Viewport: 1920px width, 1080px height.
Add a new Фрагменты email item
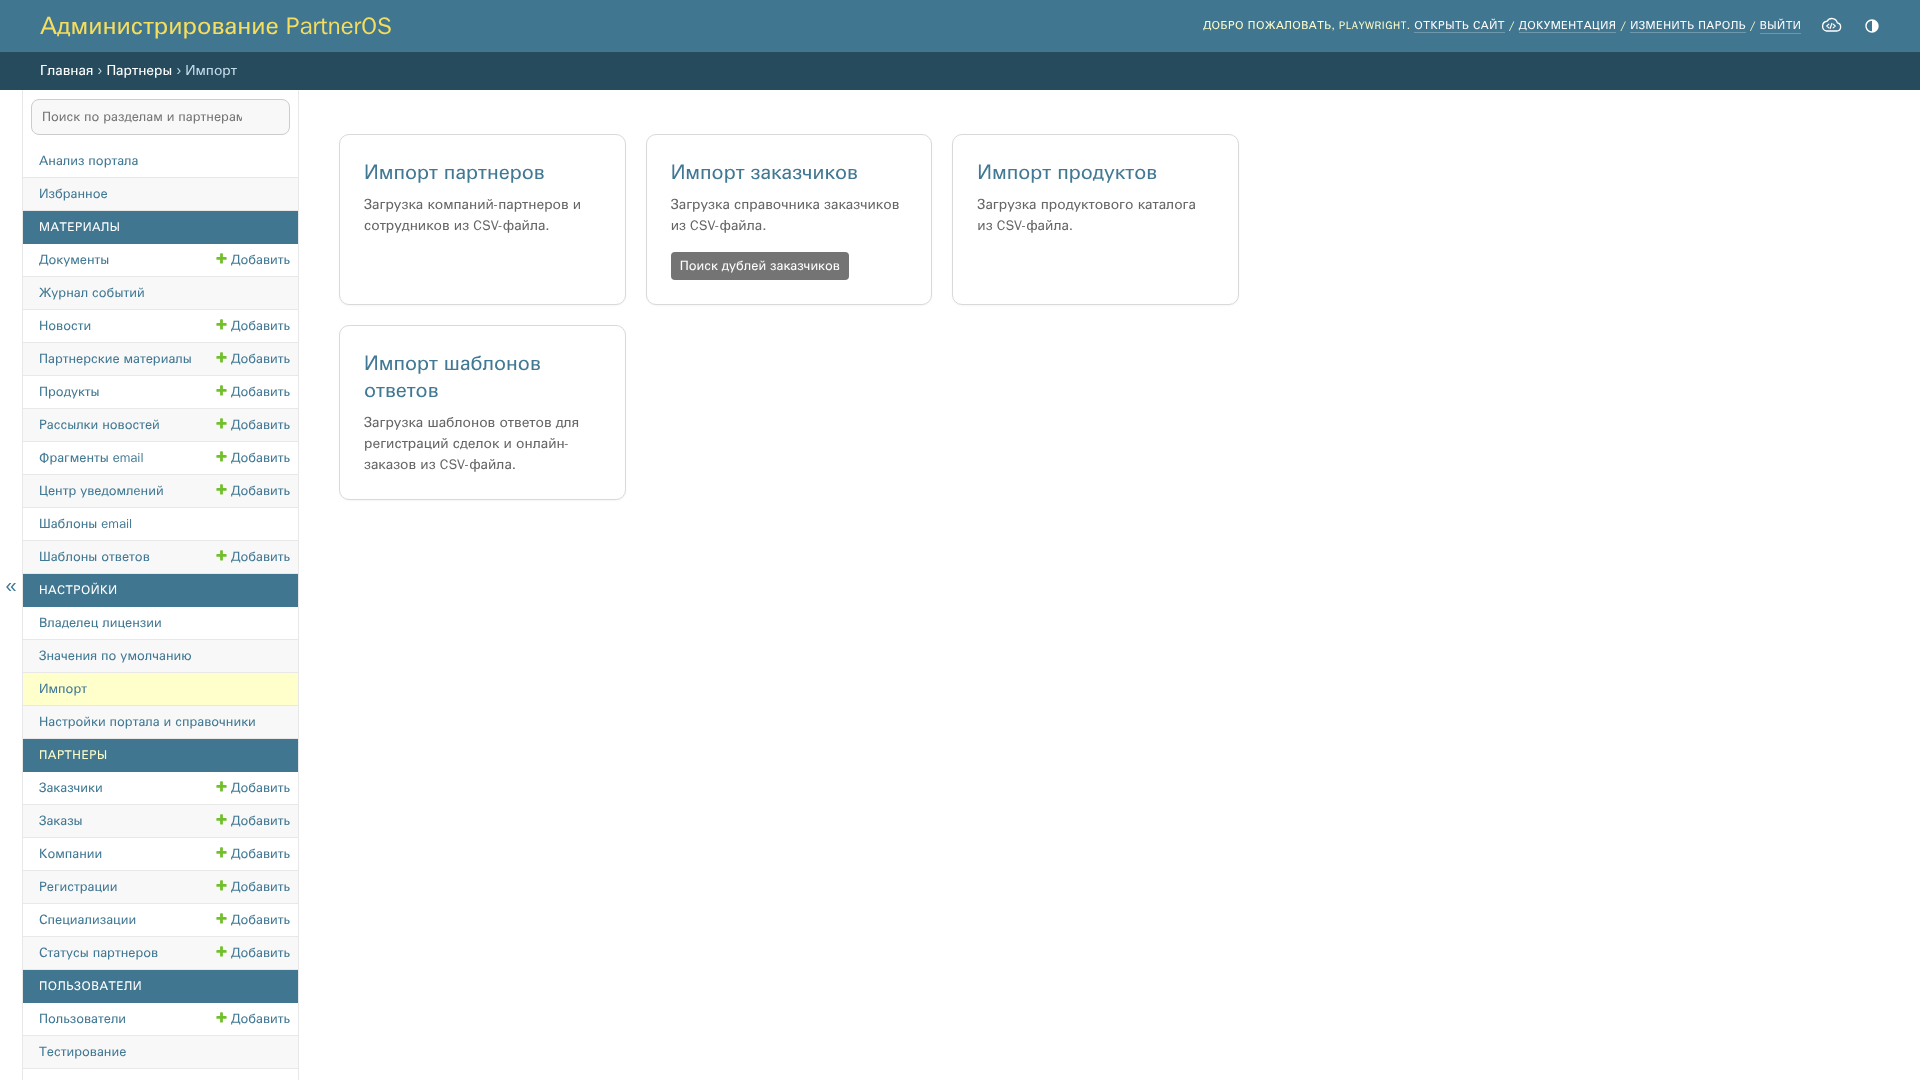click(253, 458)
